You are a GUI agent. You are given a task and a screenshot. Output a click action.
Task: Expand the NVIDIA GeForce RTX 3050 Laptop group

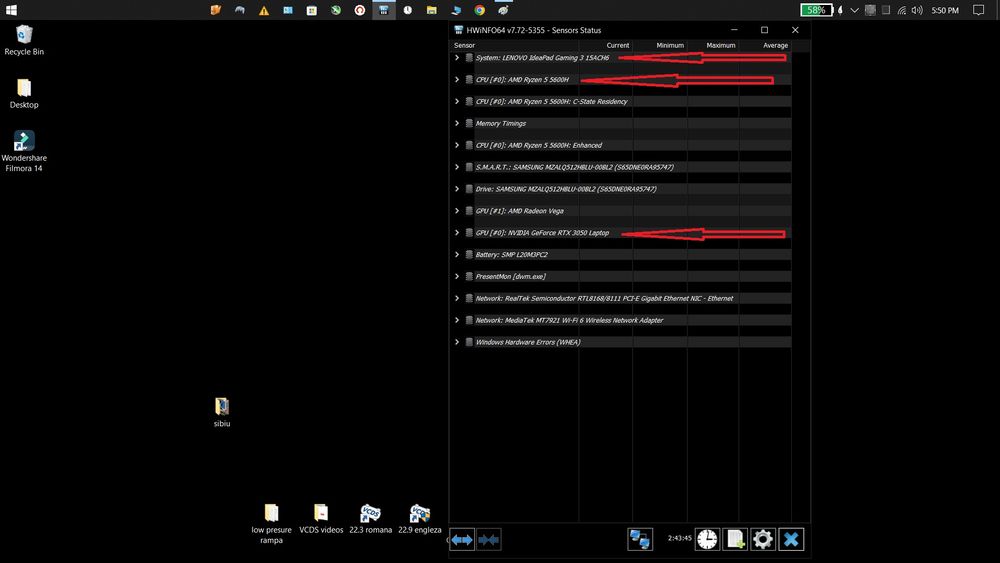pos(457,233)
